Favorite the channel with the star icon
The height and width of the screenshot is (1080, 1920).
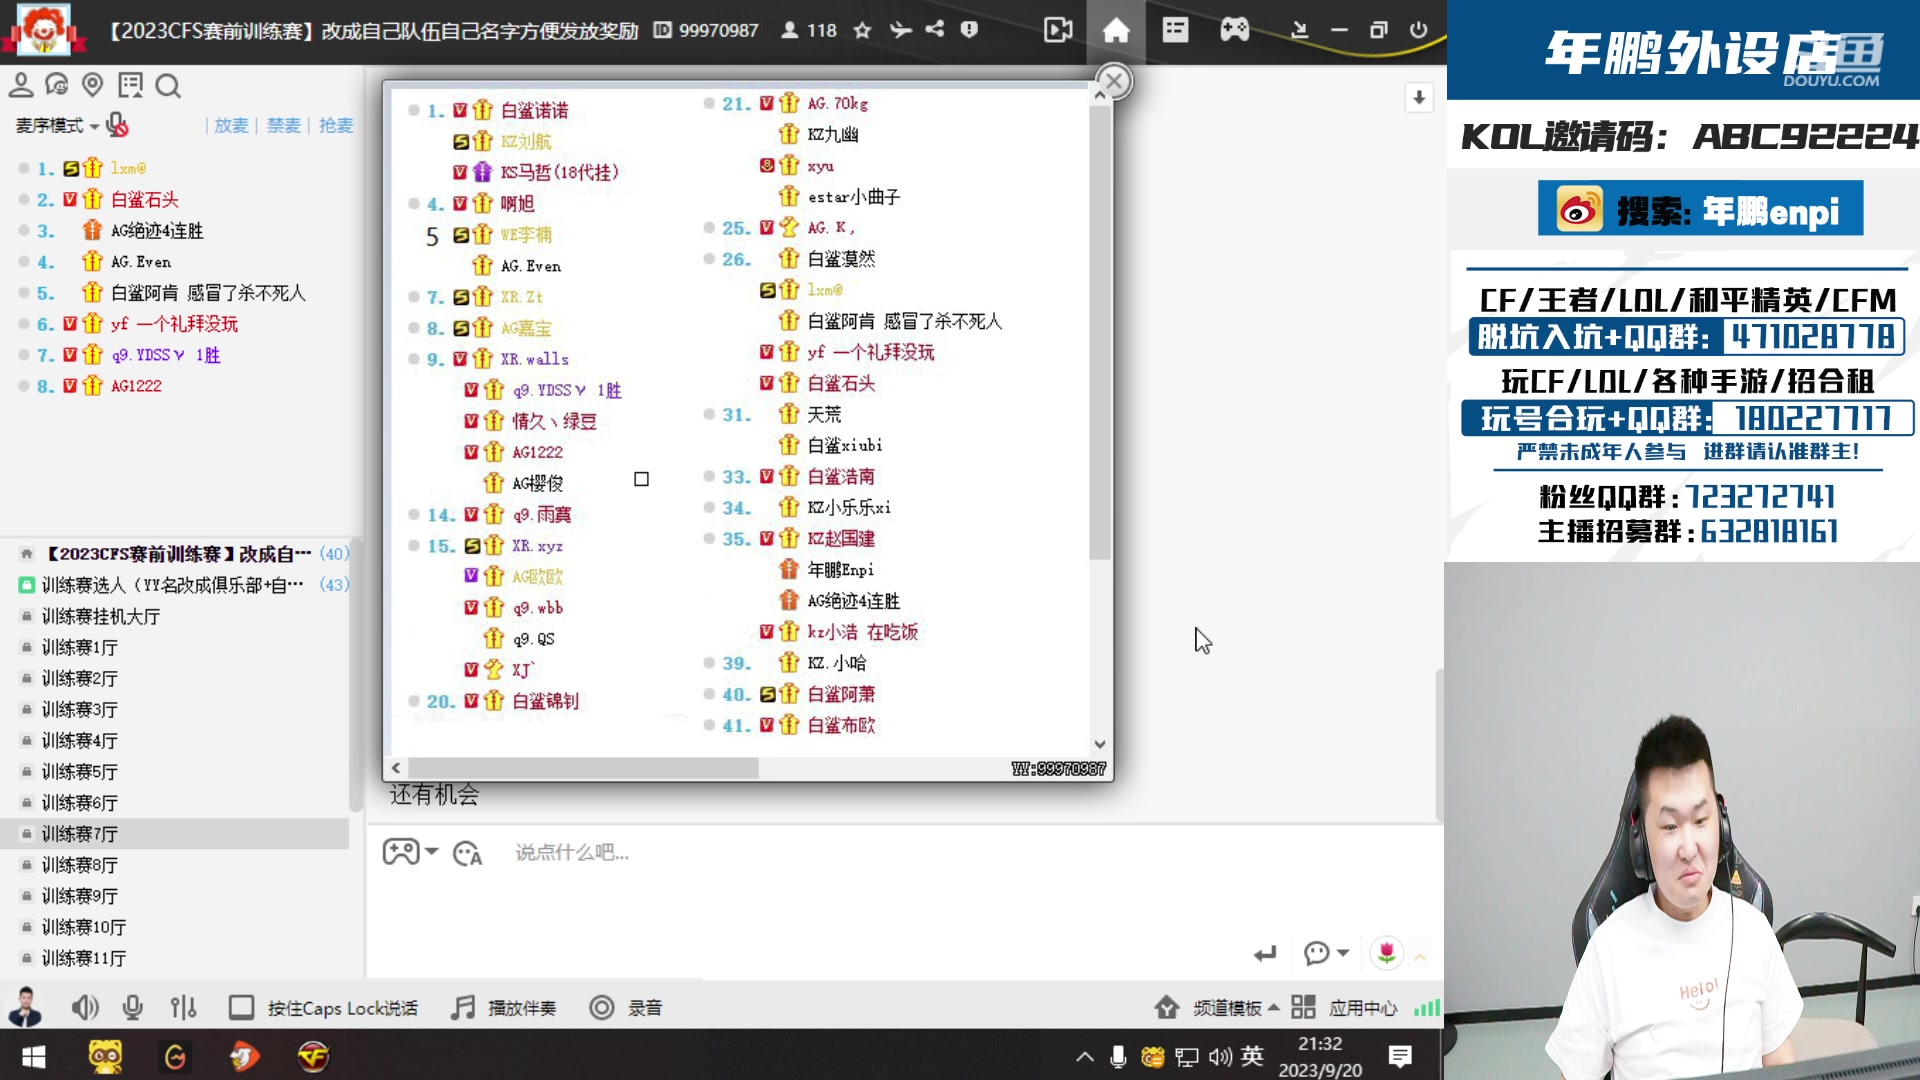tap(862, 30)
